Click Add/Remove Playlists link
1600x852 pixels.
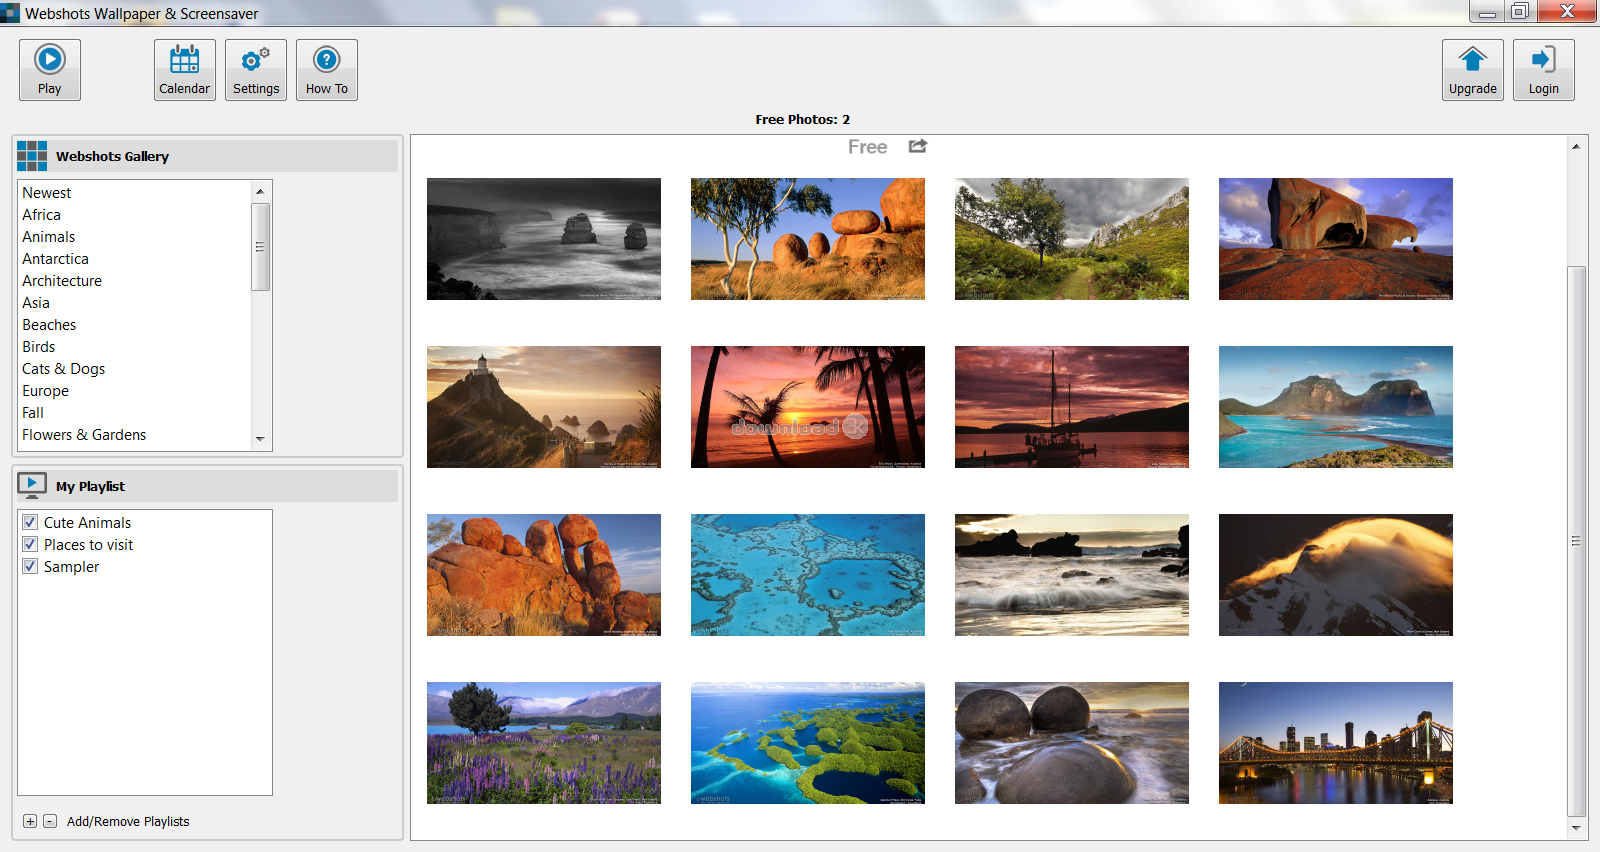(128, 821)
